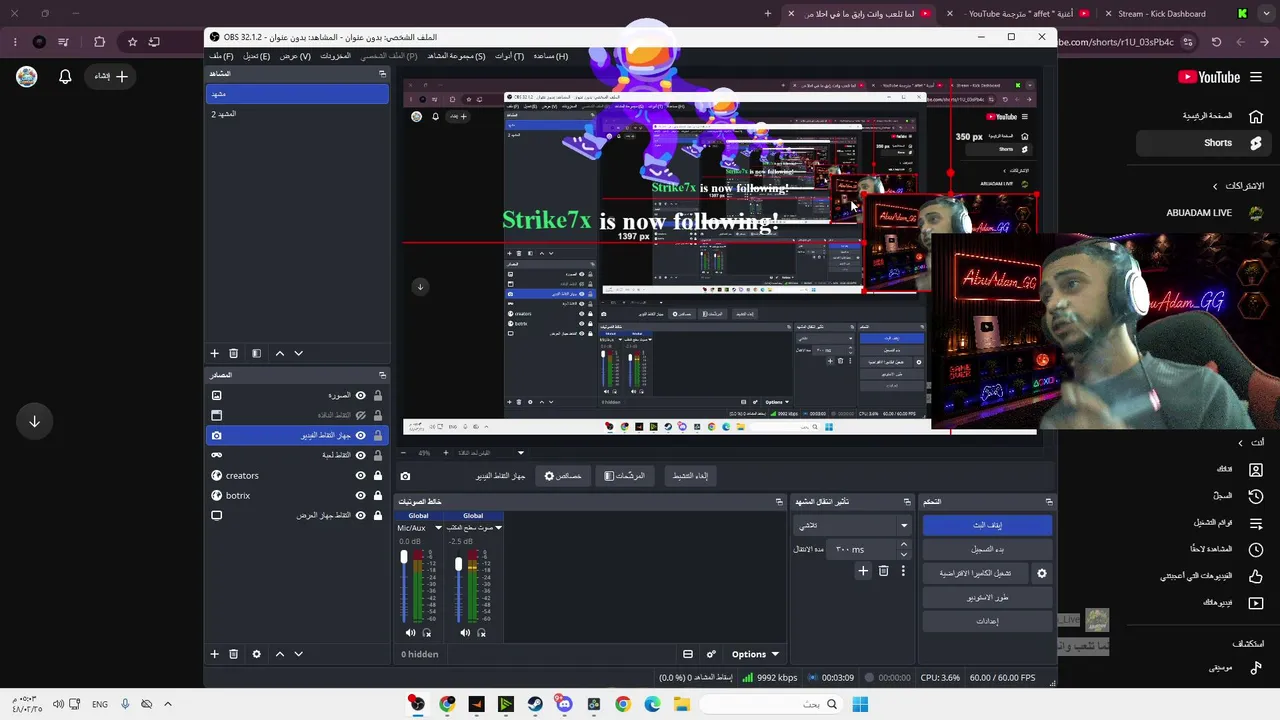Hide the الصورة image source
Viewport: 1280px width, 720px height.
[x=361, y=395]
